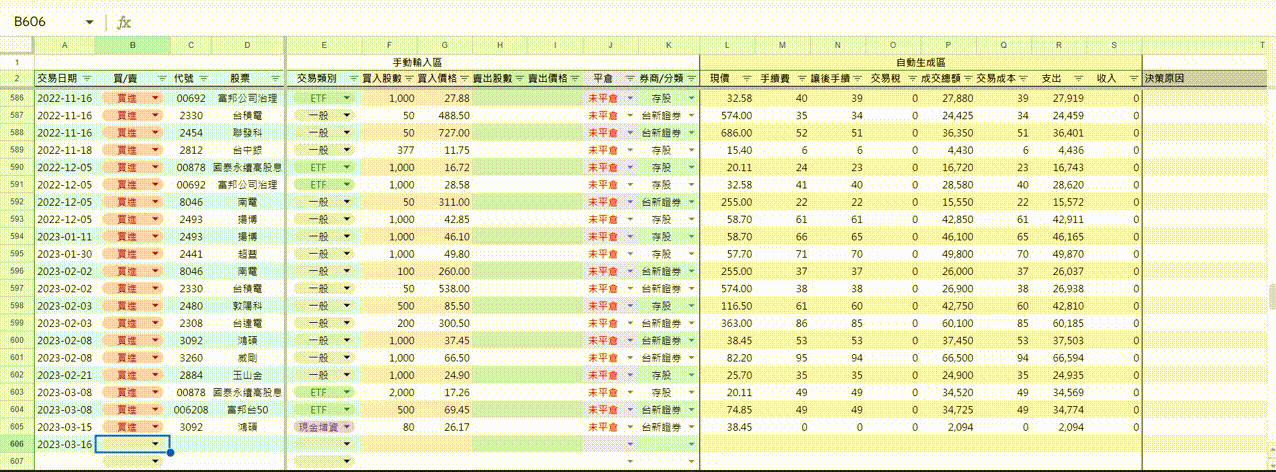Open the 一般 dropdown for 玉山金 row
The width and height of the screenshot is (1276, 472).
pos(347,375)
